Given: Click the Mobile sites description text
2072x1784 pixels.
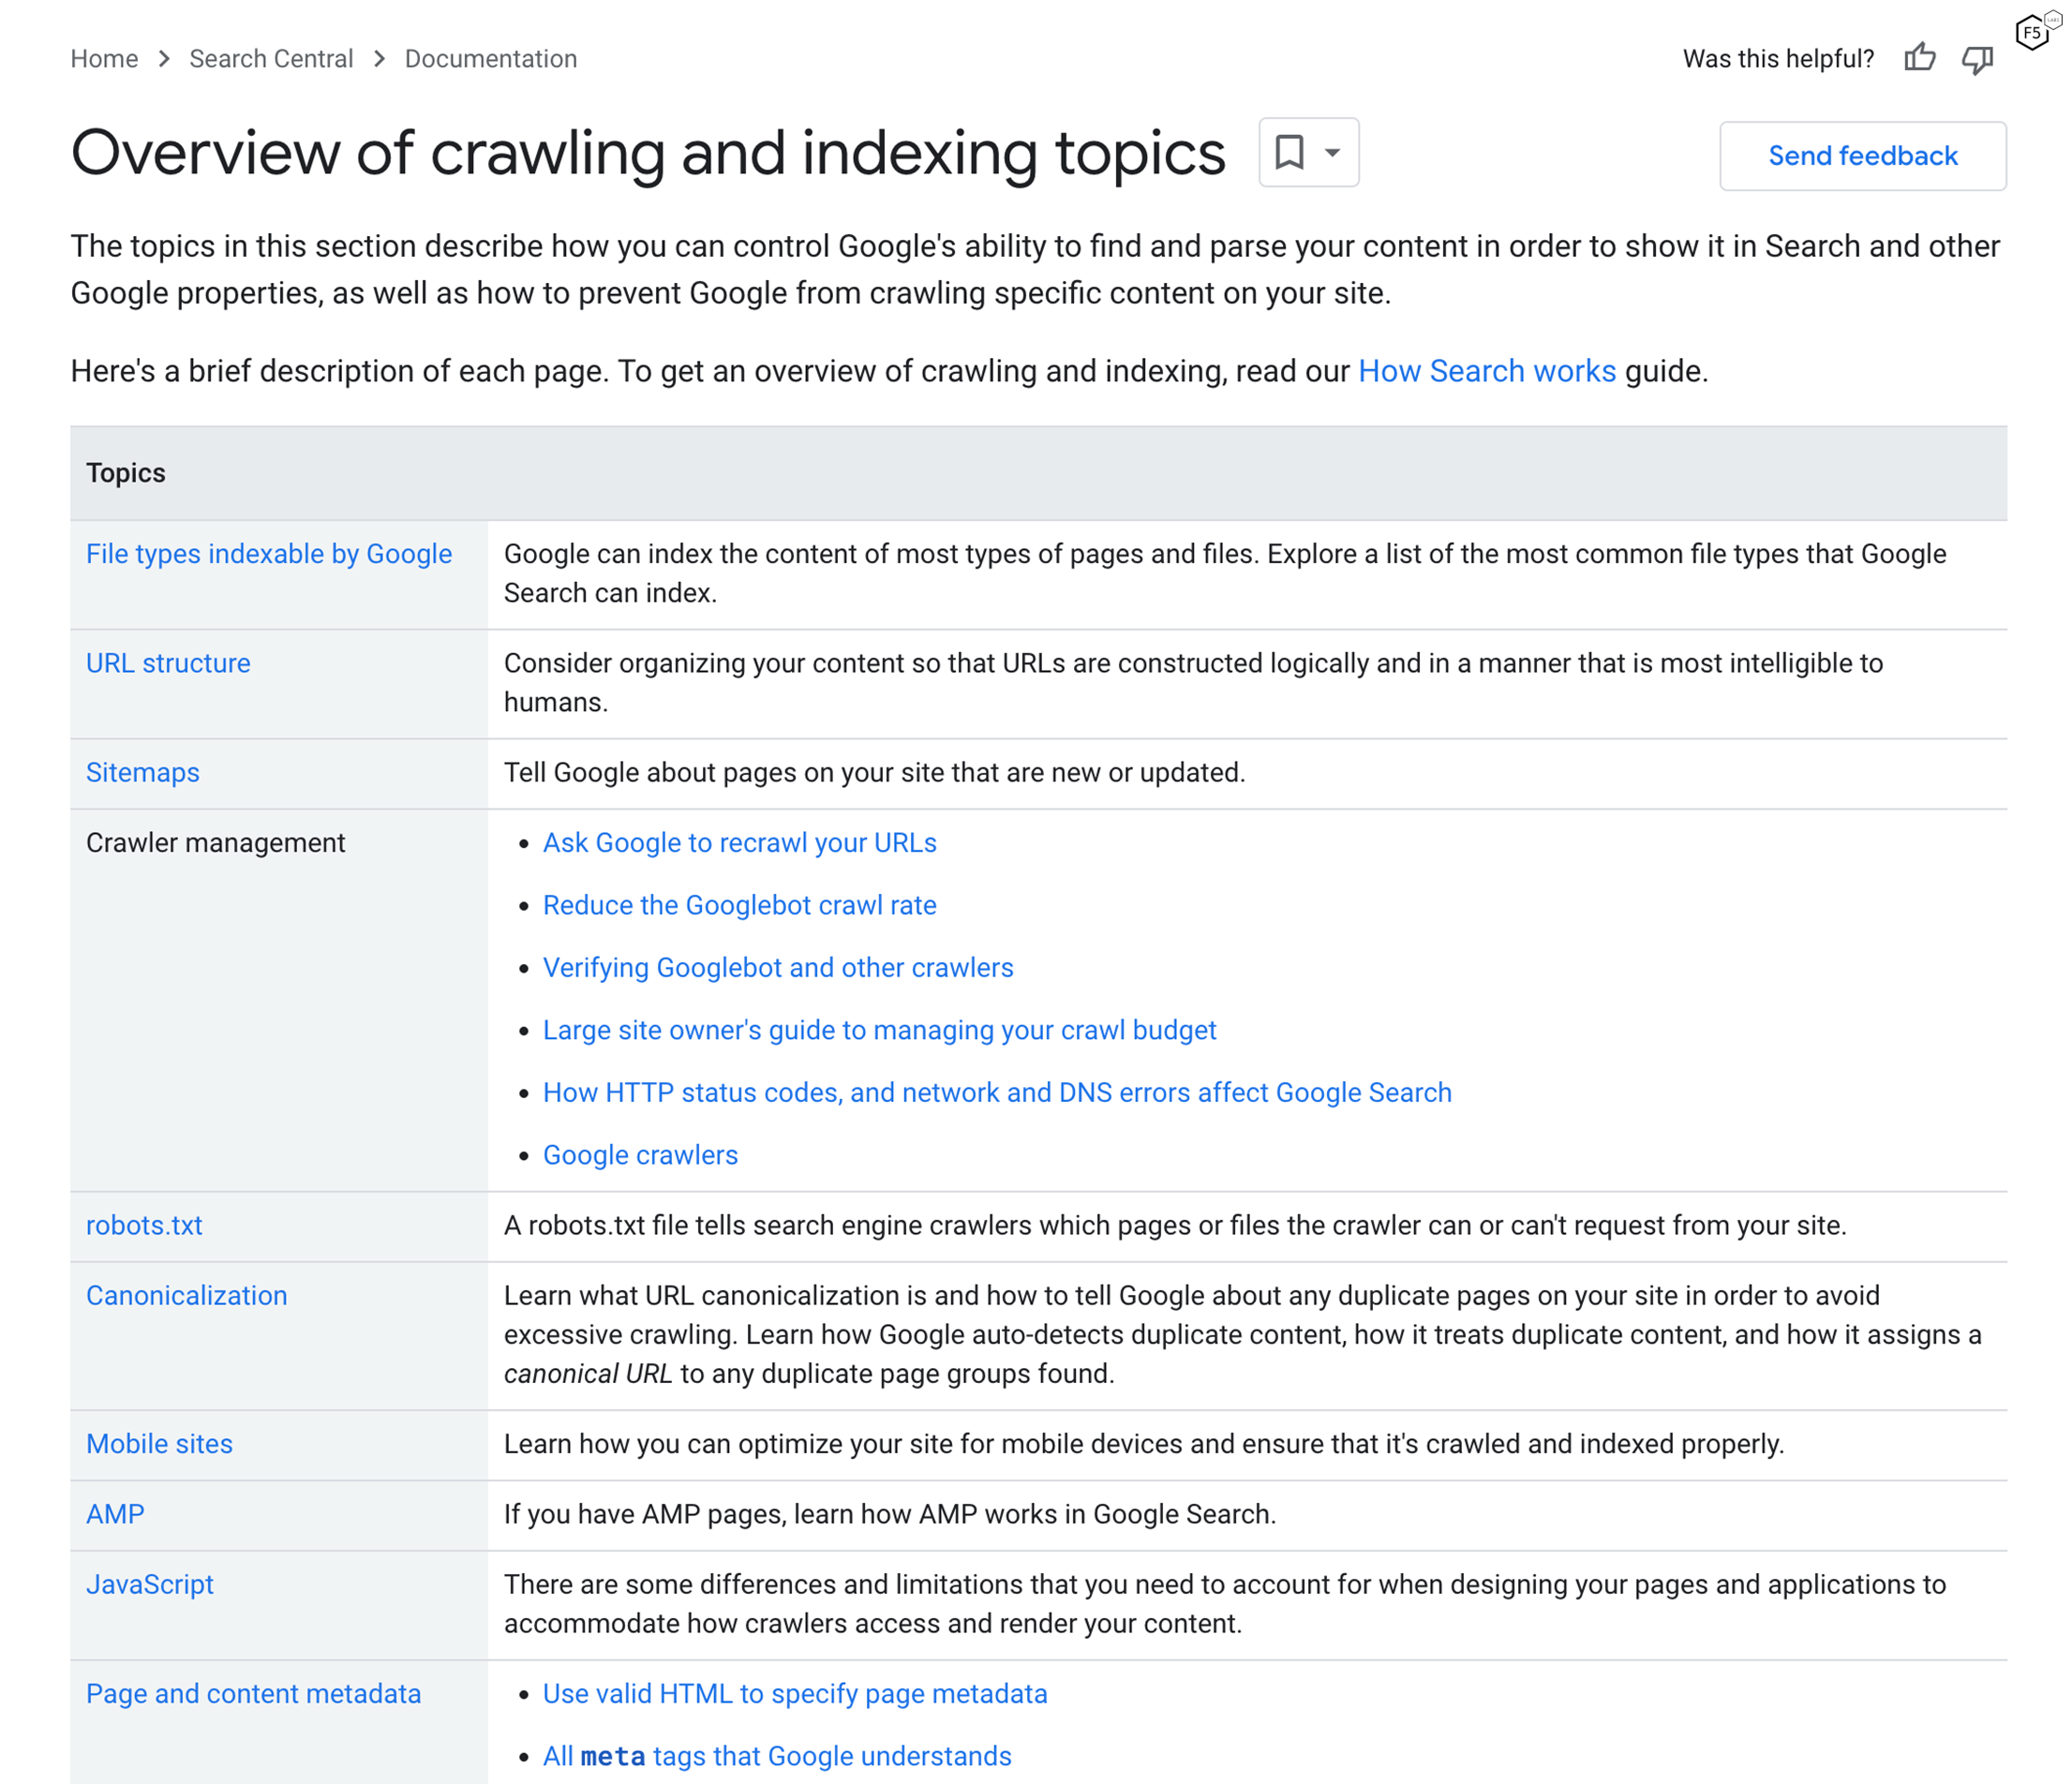Looking at the screenshot, I should coord(1144,1444).
